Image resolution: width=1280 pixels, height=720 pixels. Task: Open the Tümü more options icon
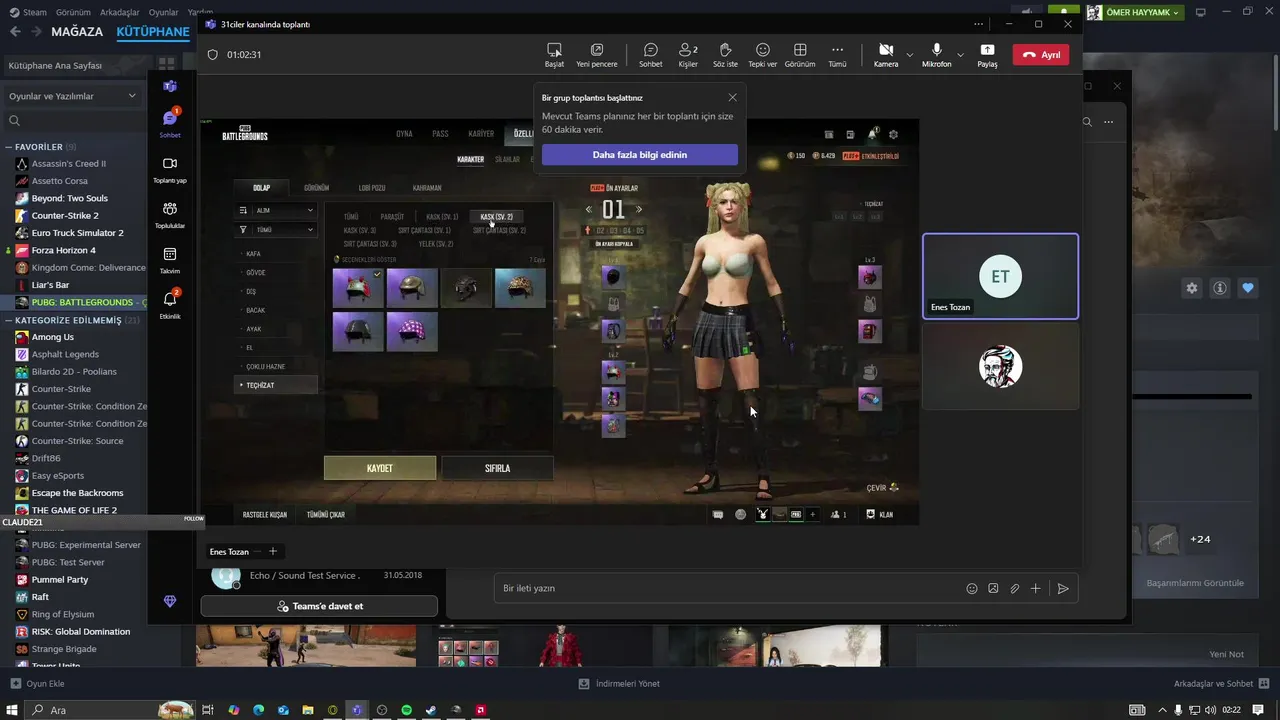coord(837,55)
